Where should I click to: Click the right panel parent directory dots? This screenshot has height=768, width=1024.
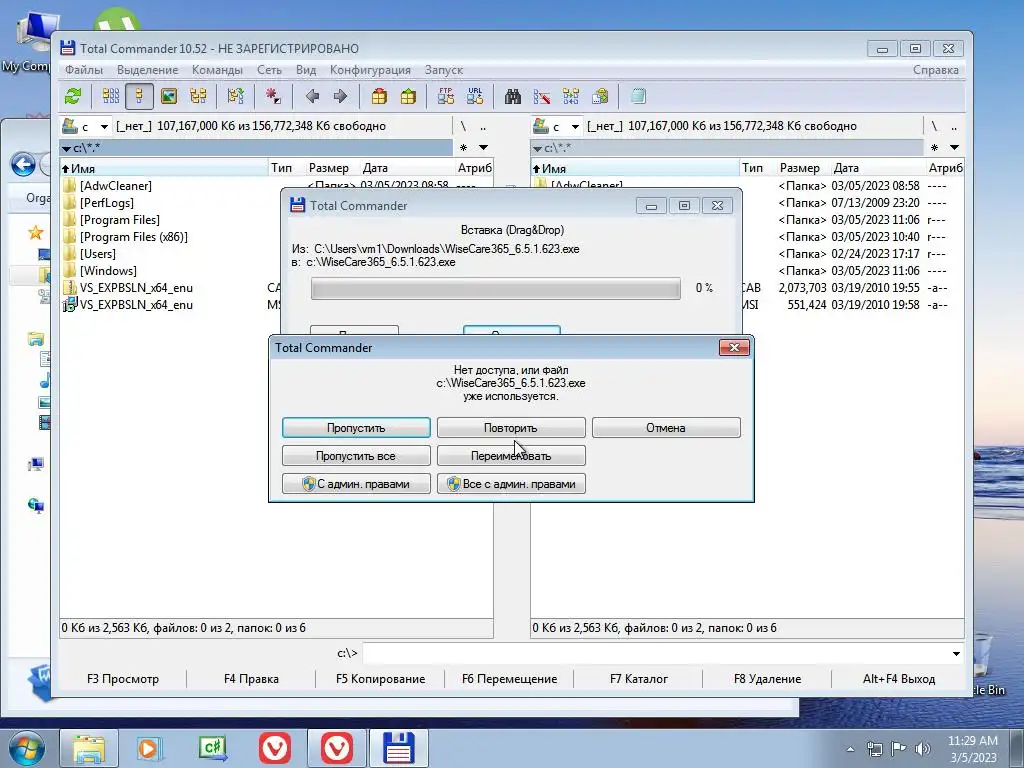pyautogui.click(x=954, y=126)
